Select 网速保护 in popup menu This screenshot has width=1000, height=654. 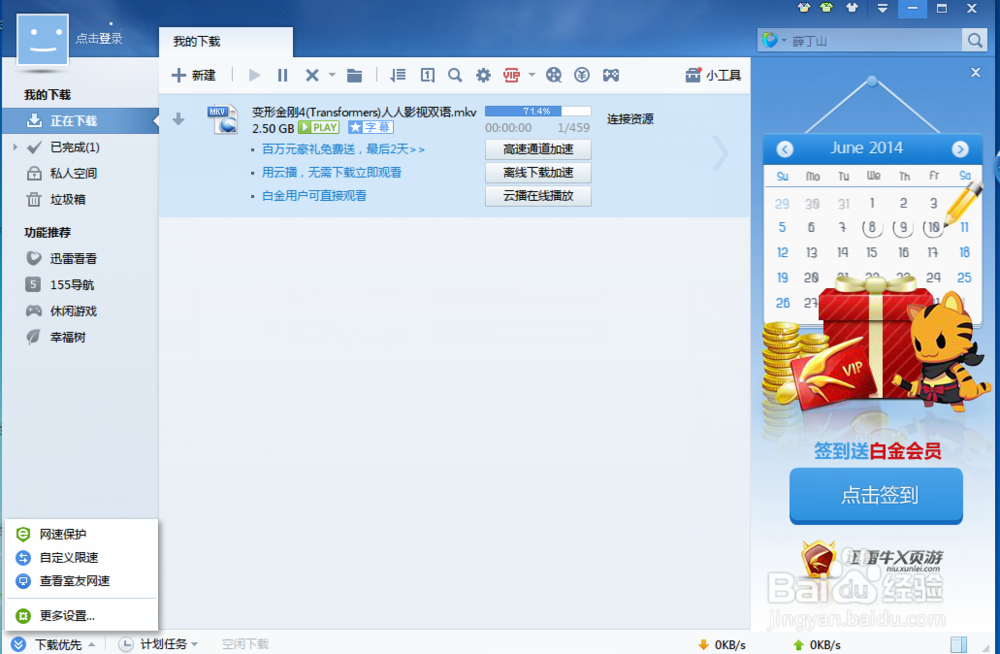(82, 534)
